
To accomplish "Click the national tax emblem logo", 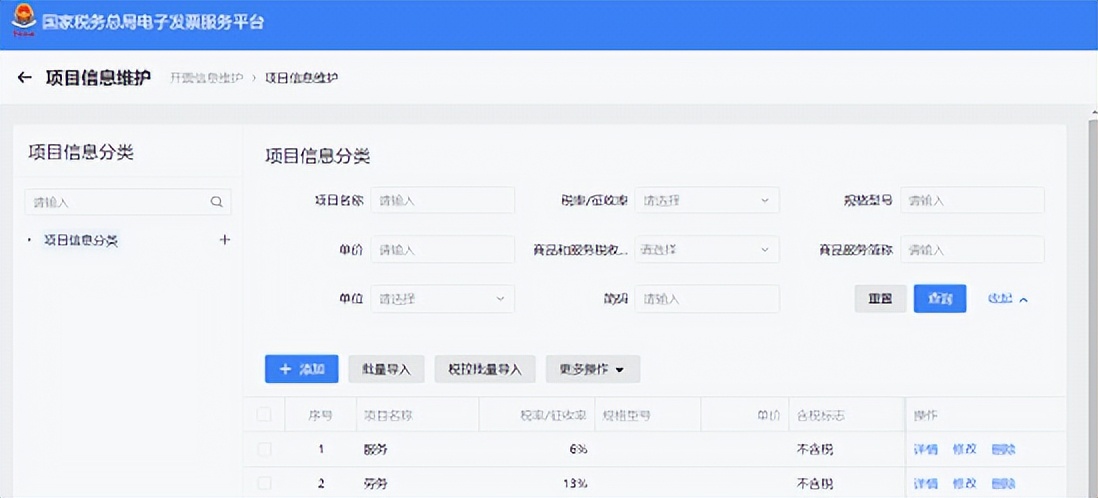I will (x=24, y=22).
